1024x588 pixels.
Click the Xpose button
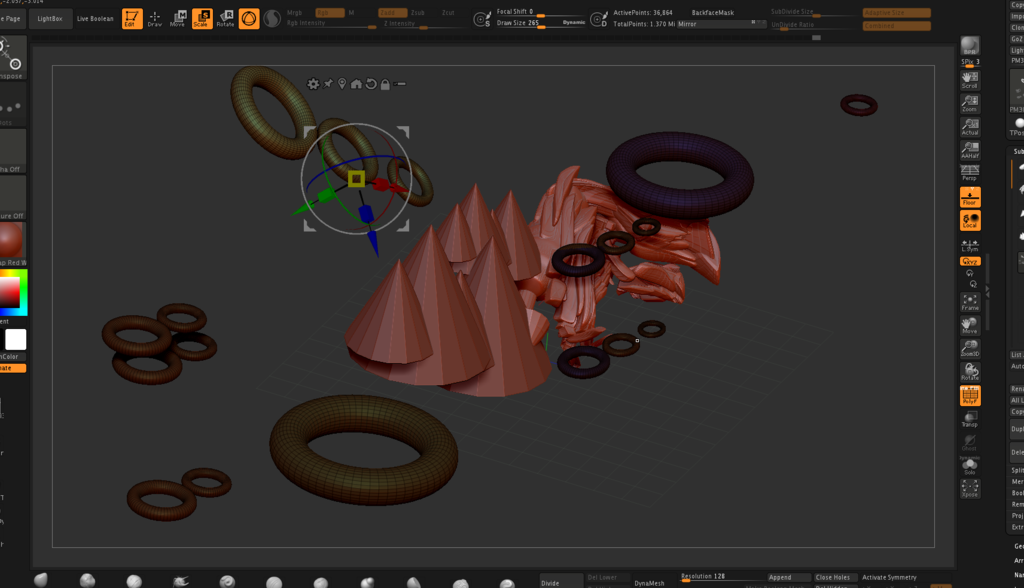970,489
